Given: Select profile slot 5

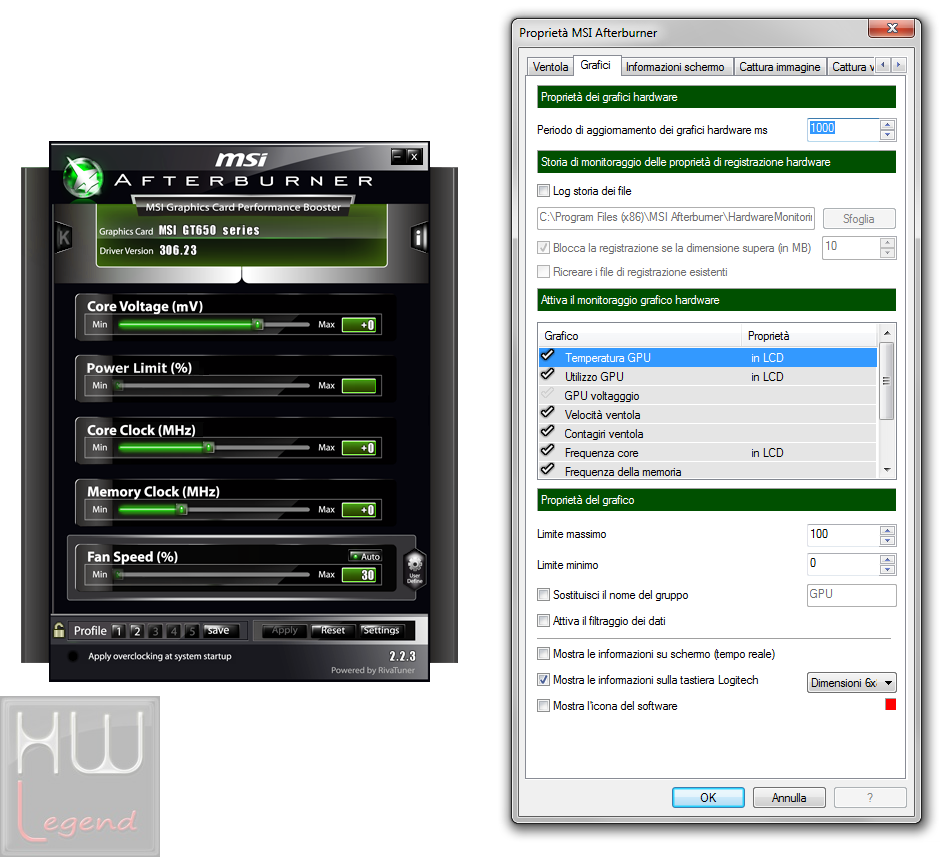Looking at the screenshot, I should click(192, 631).
